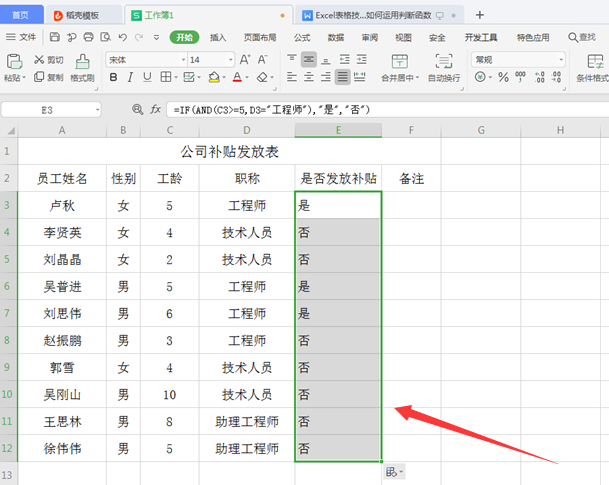This screenshot has width=609, height=485.
Task: Open the 文件 menu
Action: [21, 37]
